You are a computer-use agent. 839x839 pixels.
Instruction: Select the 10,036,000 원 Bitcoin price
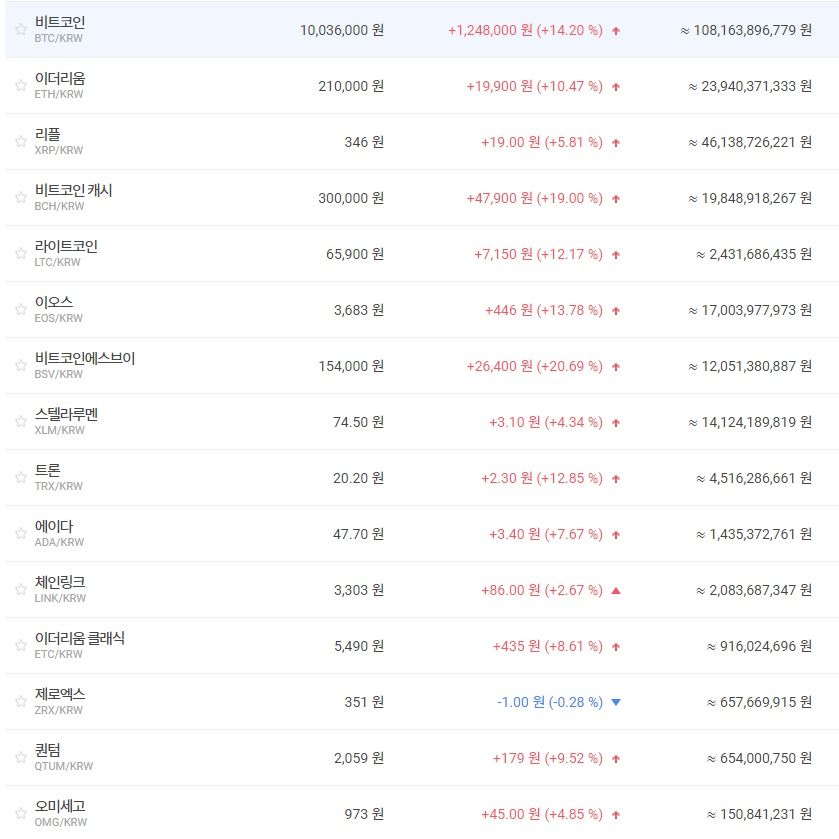tap(341, 30)
